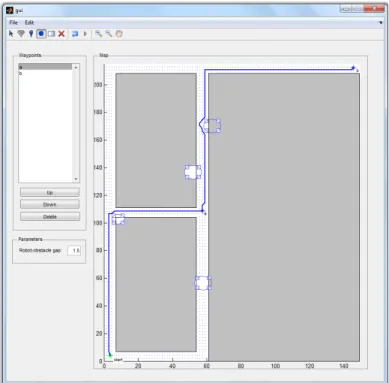The image size is (389, 383).
Task: Click the Down button
Action: pyautogui.click(x=50, y=204)
